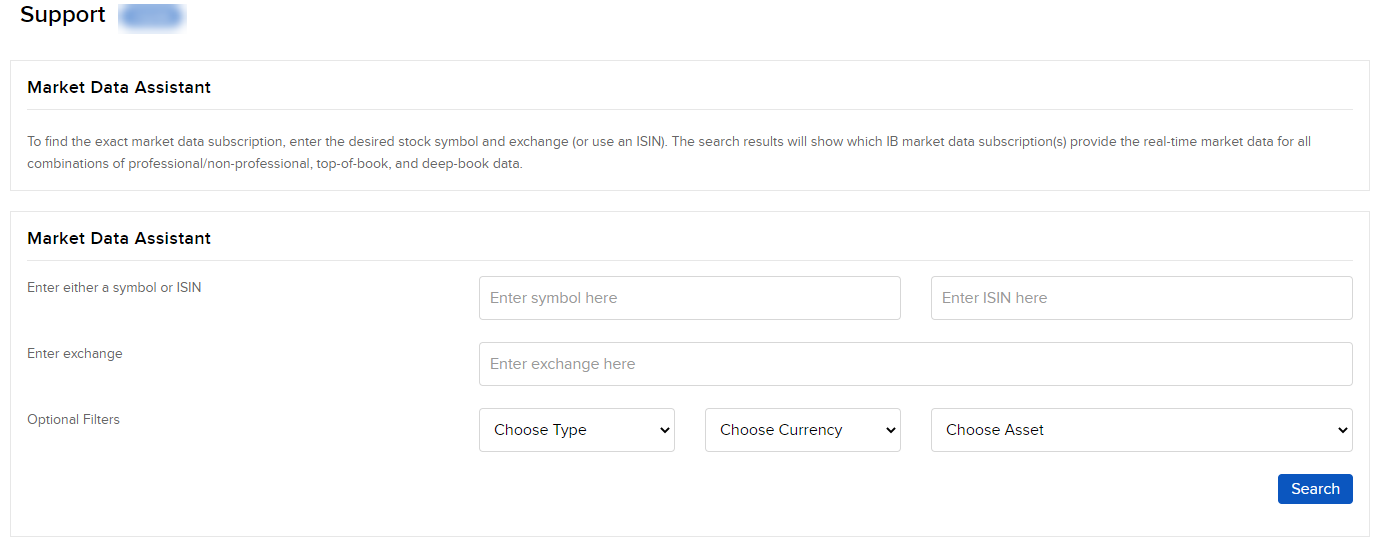This screenshot has height=545, width=1379.
Task: Click the 'Enter exchange here' text field
Action: pyautogui.click(x=915, y=364)
